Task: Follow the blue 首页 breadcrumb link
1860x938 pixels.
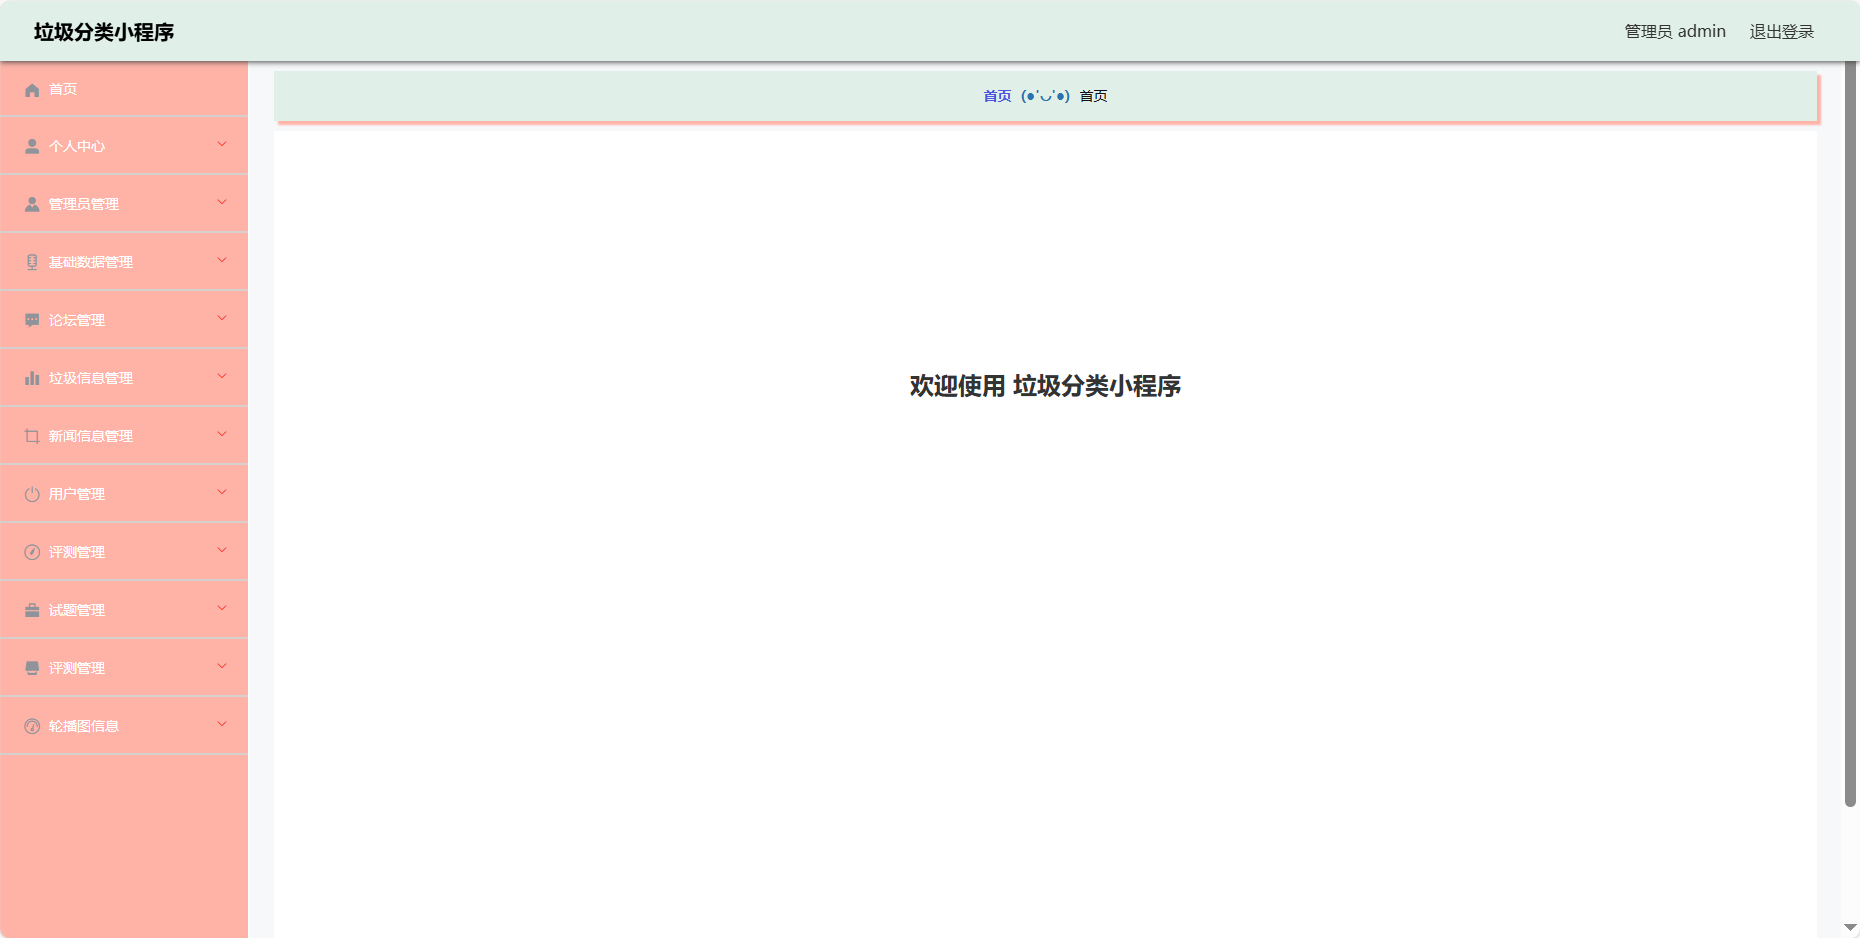Action: tap(997, 96)
